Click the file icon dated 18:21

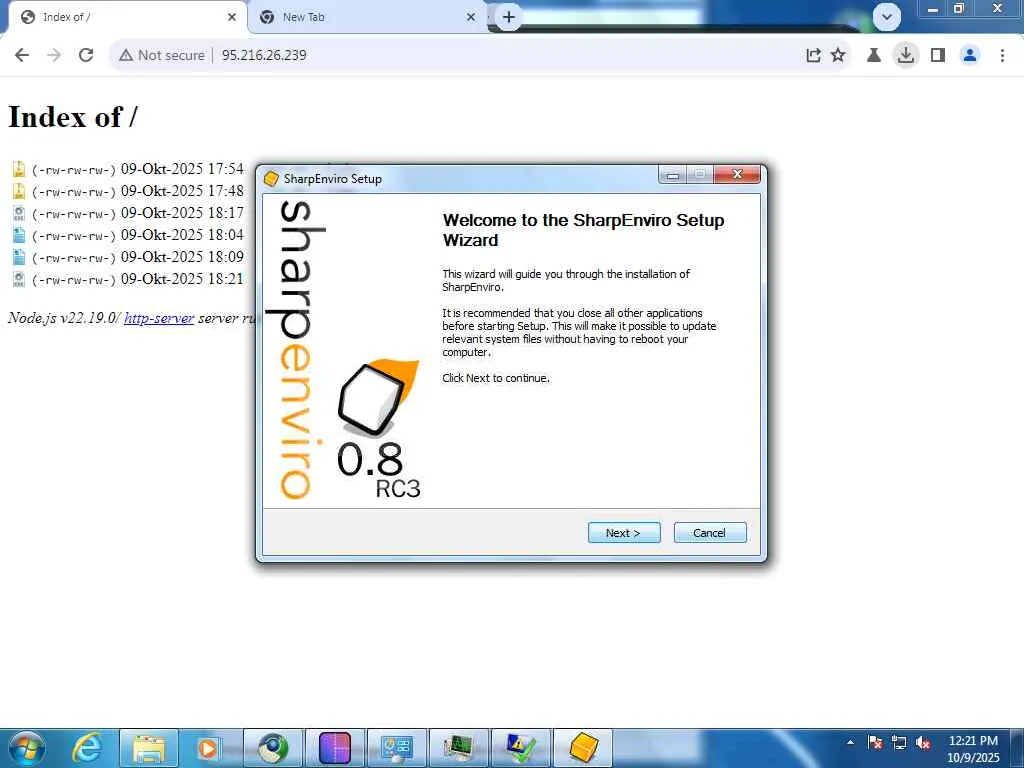(x=19, y=280)
